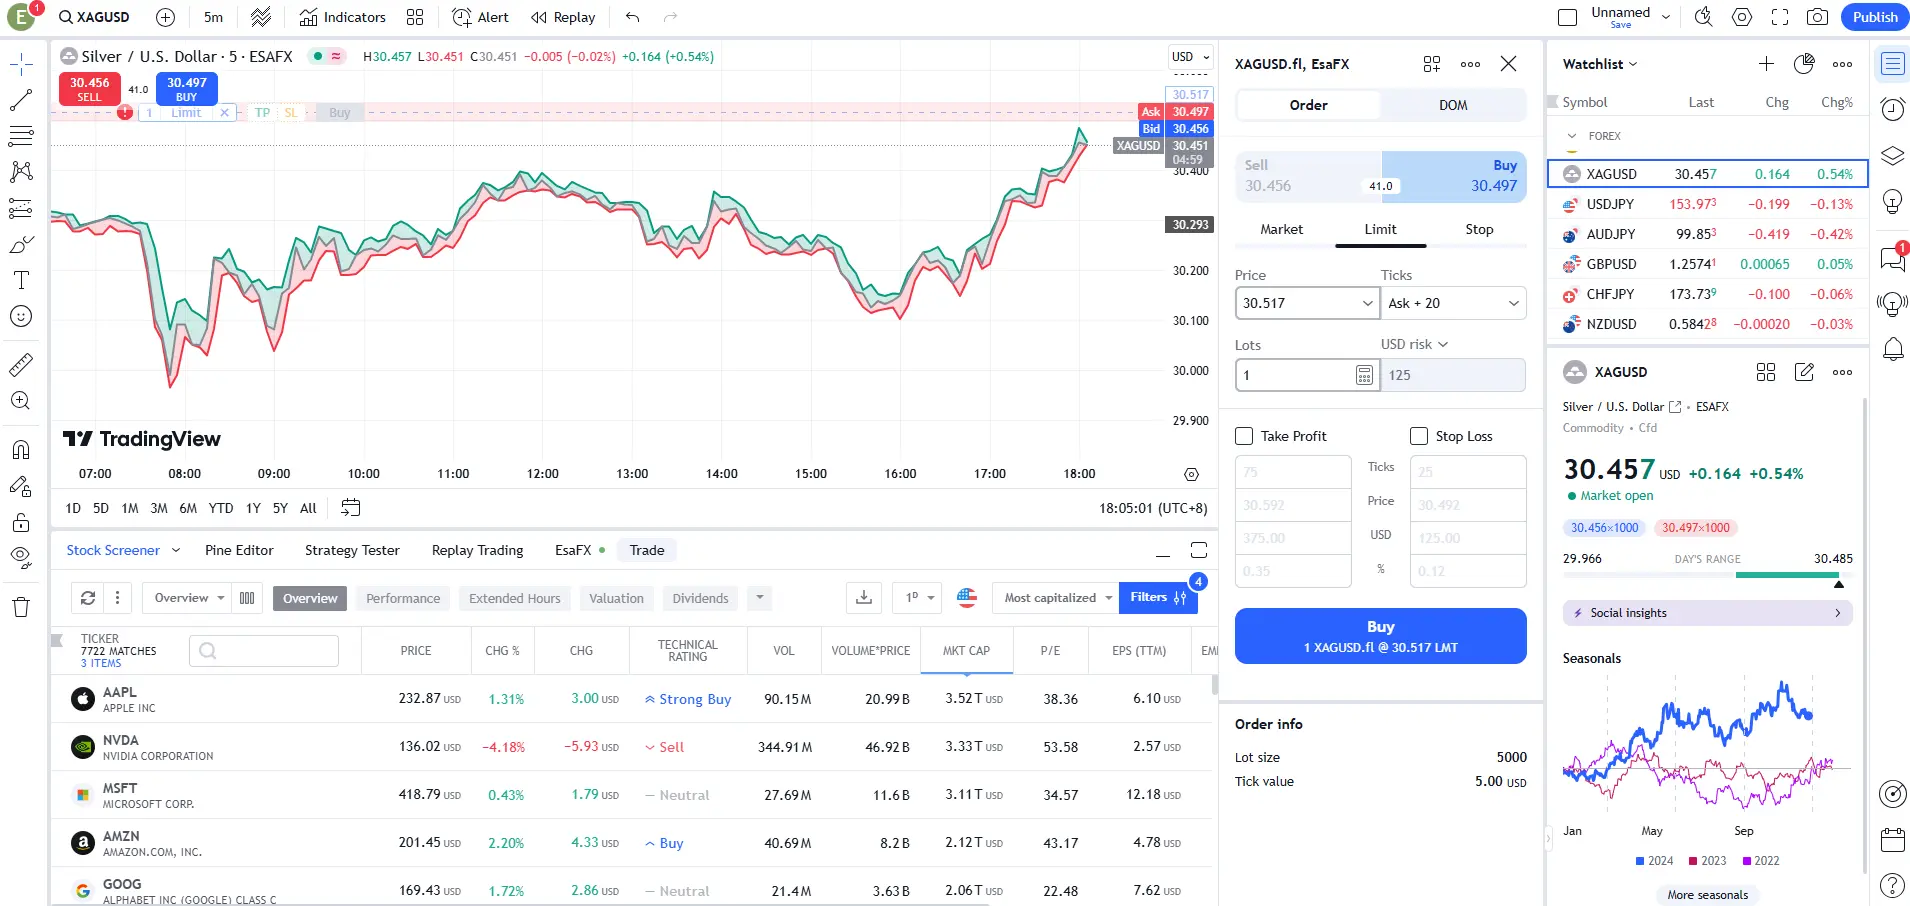Select the brush drawing tool
Image resolution: width=1910 pixels, height=906 pixels.
pos(21,244)
